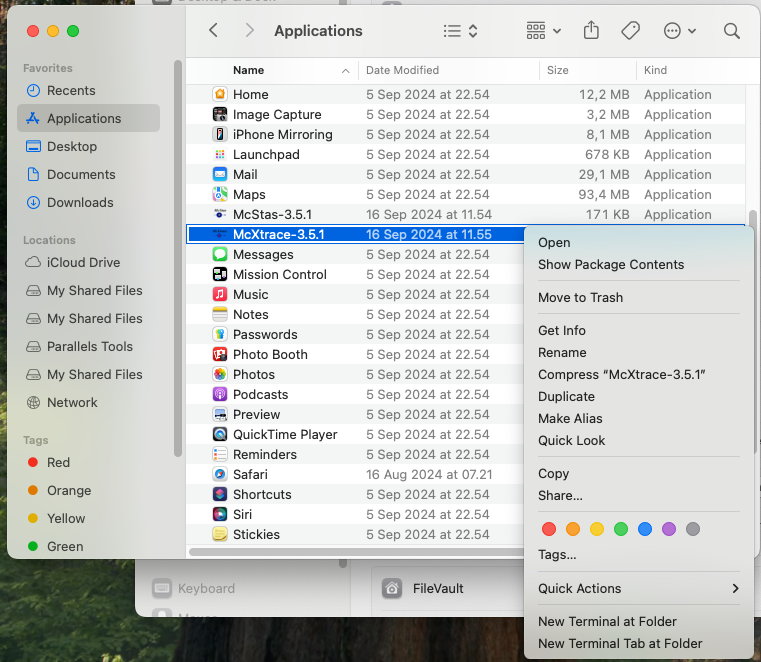Image resolution: width=761 pixels, height=662 pixels.
Task: Apply the red tag color dot
Action: (x=548, y=529)
